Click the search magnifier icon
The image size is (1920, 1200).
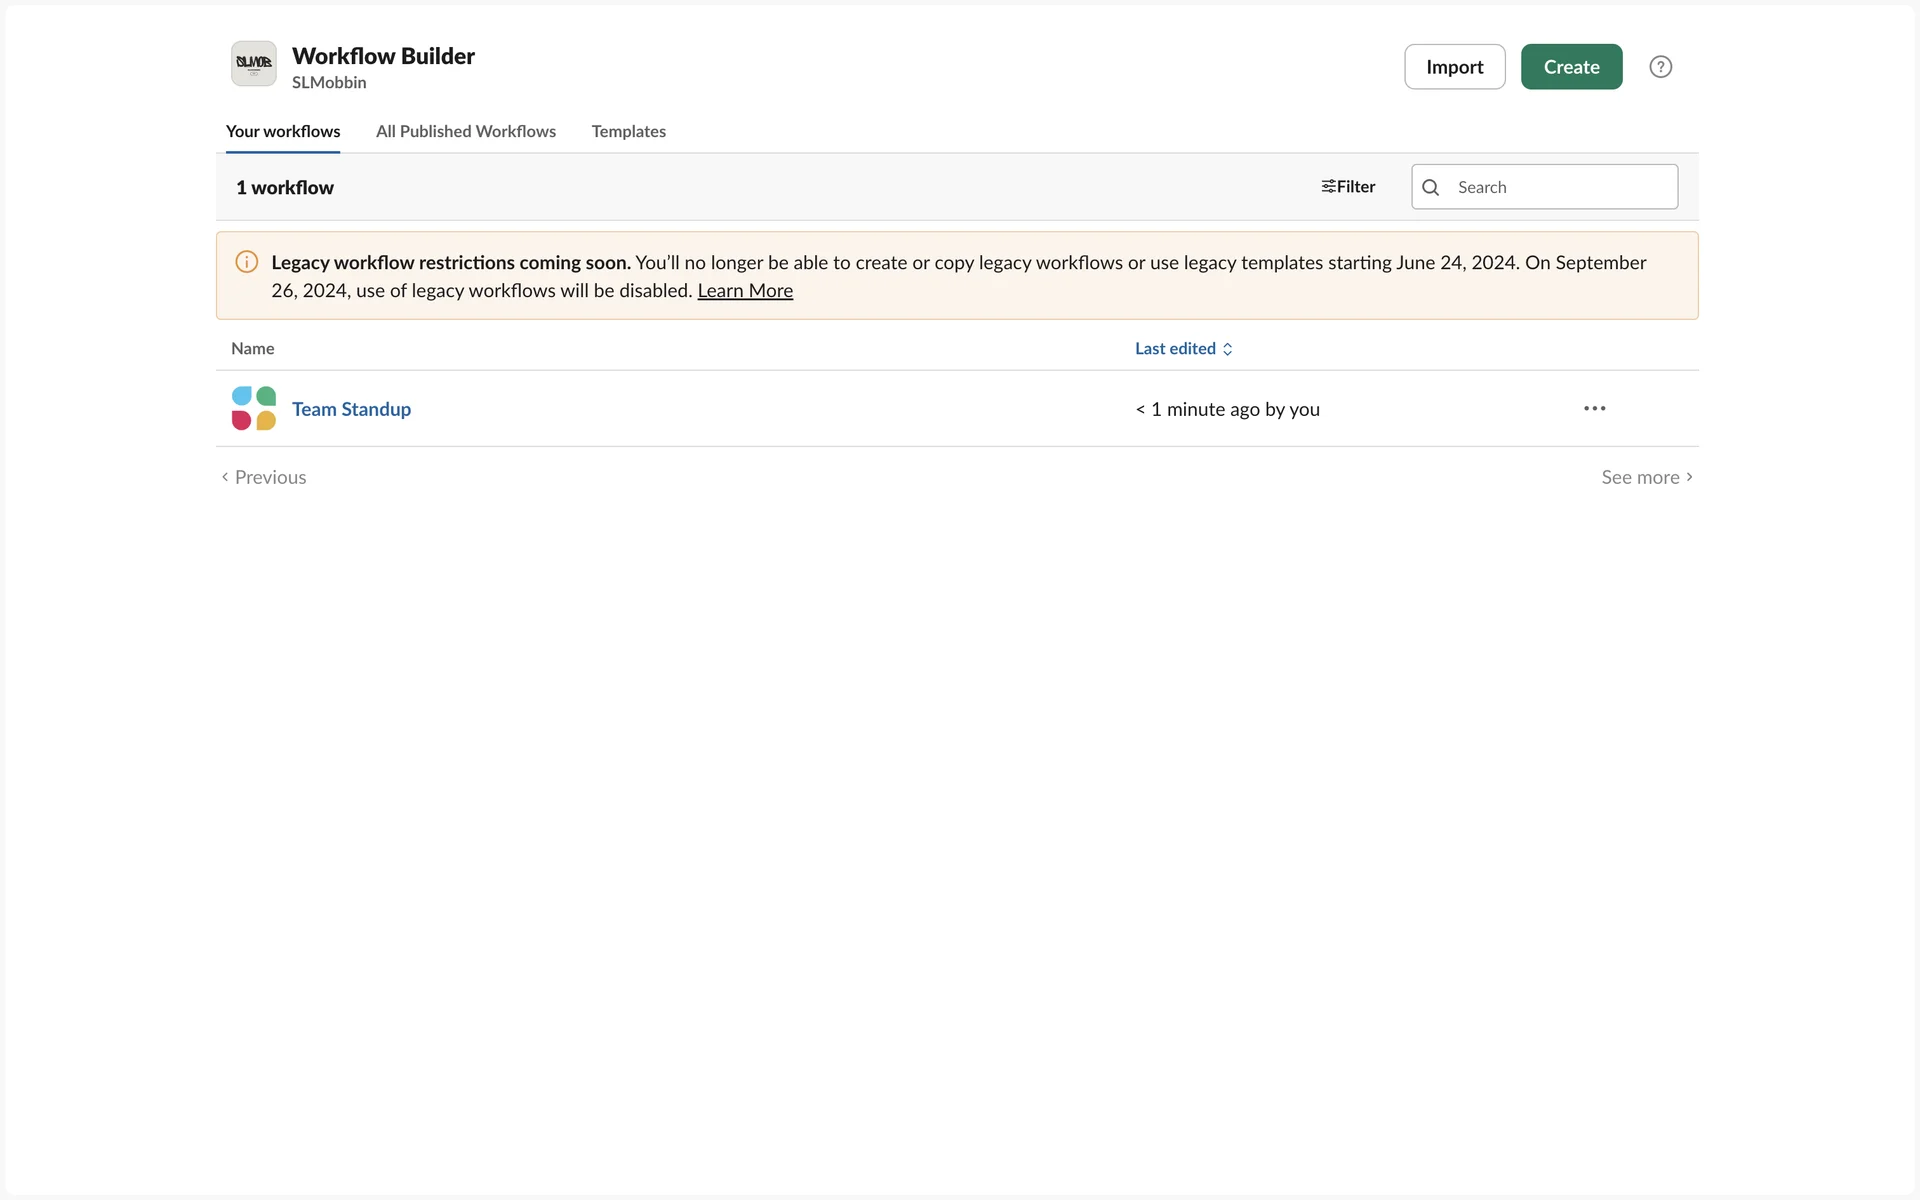[x=1430, y=187]
